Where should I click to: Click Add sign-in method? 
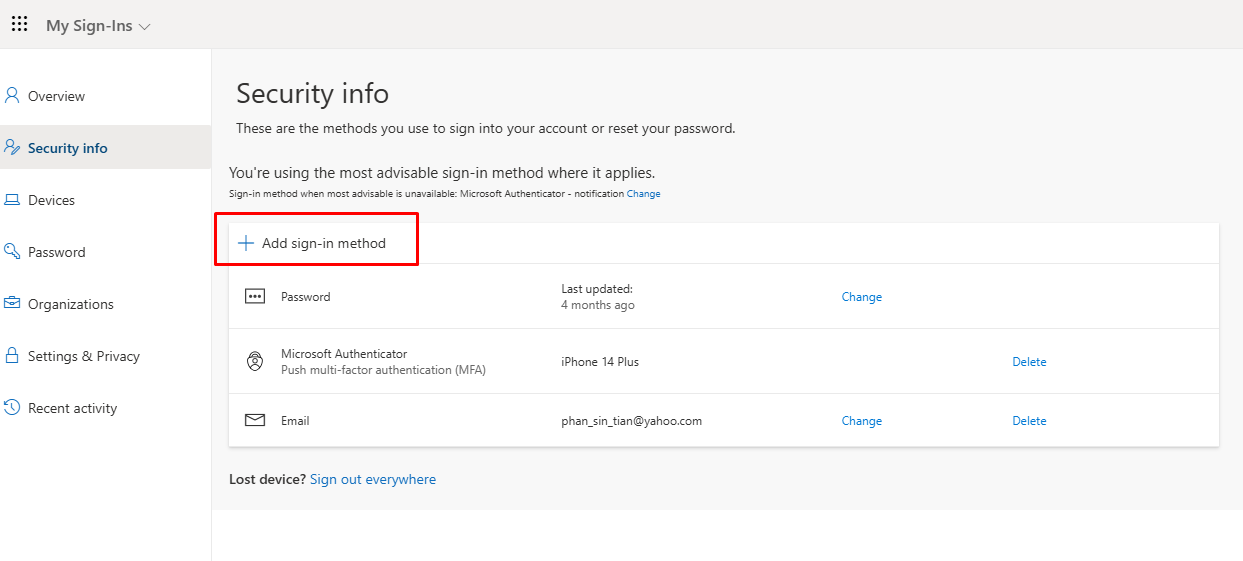[x=312, y=243]
